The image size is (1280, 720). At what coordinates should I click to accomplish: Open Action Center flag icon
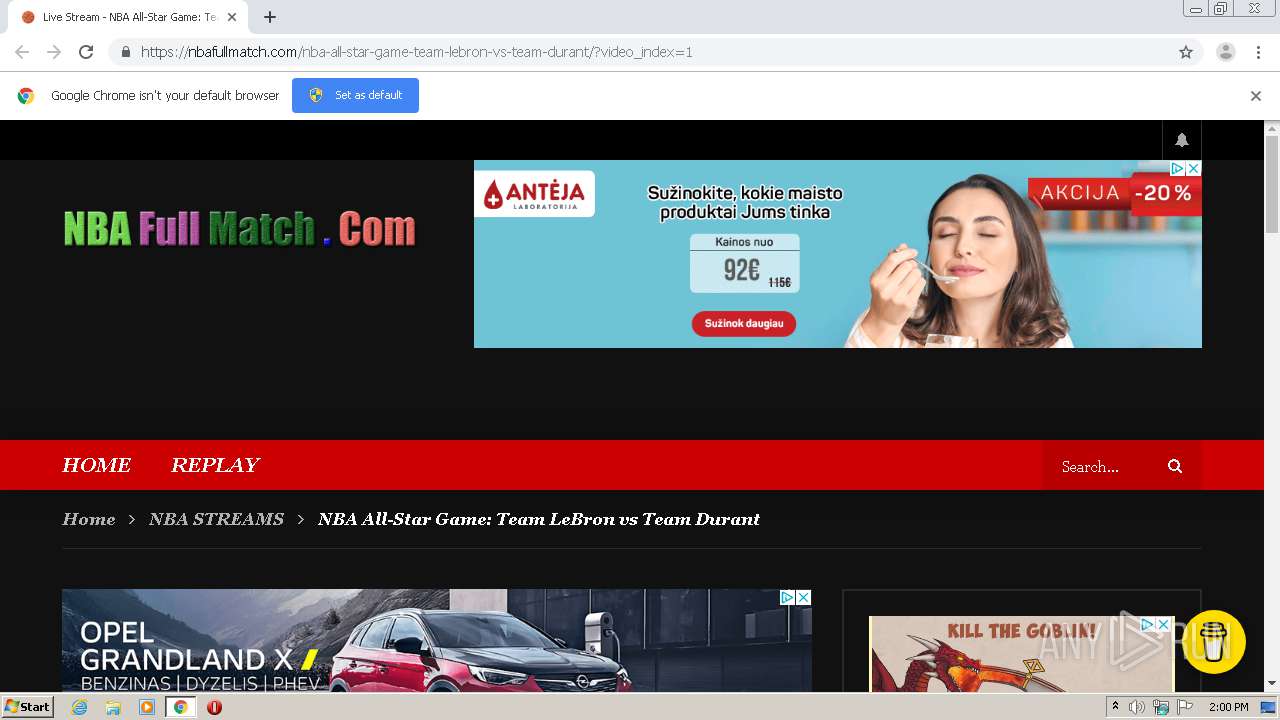pos(1185,707)
